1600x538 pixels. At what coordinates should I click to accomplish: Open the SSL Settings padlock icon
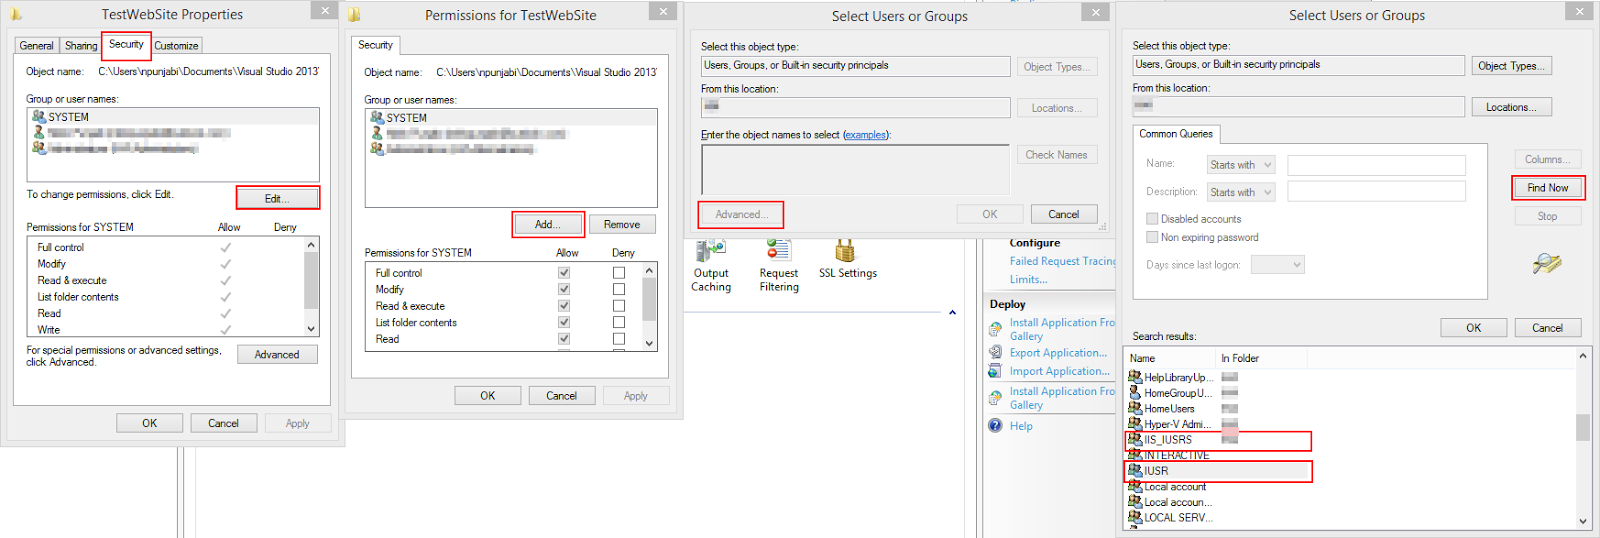click(x=845, y=250)
